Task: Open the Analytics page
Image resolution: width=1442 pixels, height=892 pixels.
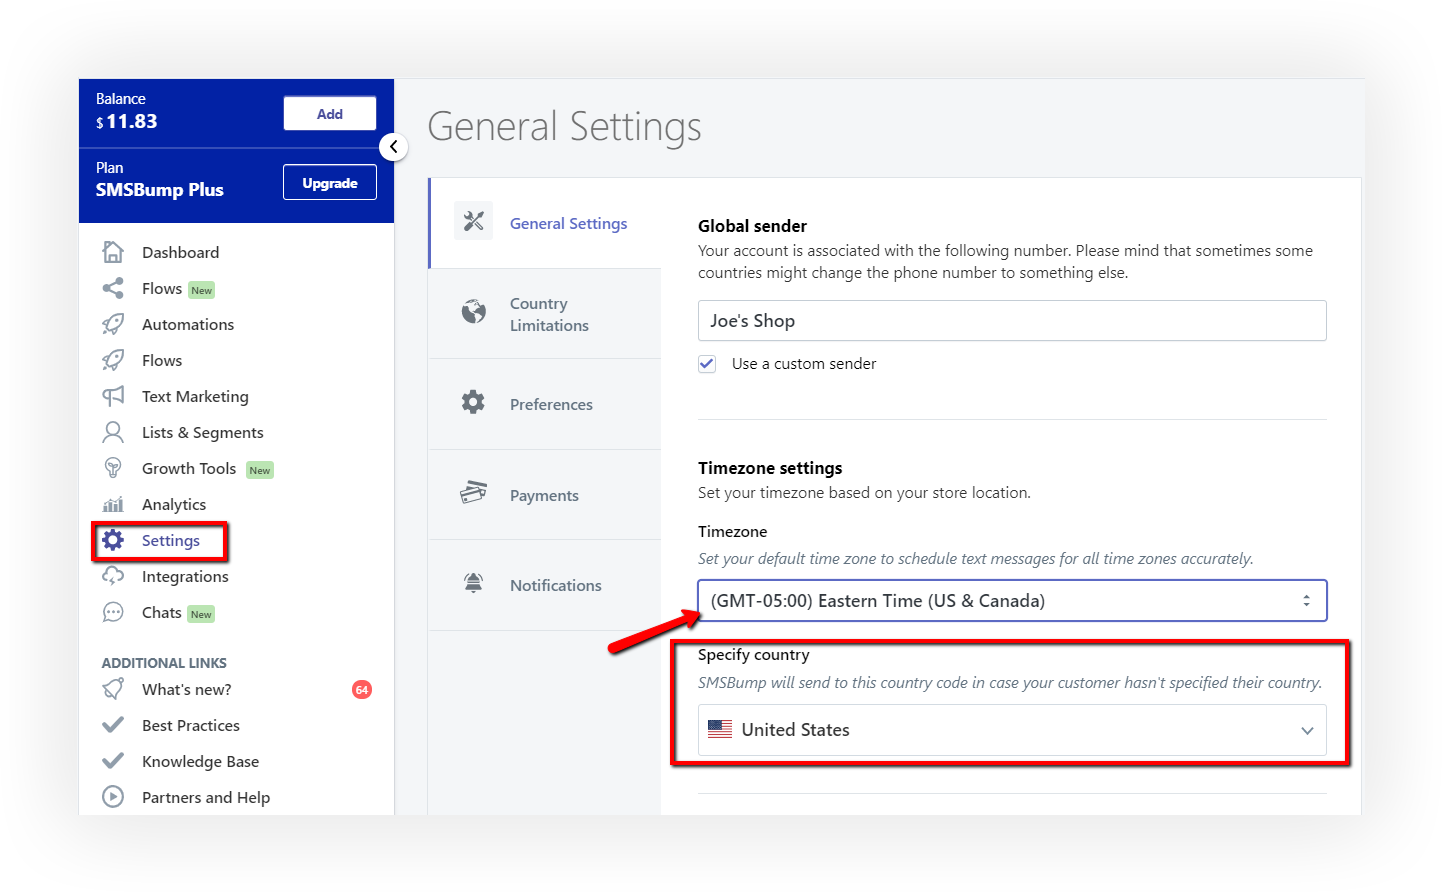Action: [174, 505]
